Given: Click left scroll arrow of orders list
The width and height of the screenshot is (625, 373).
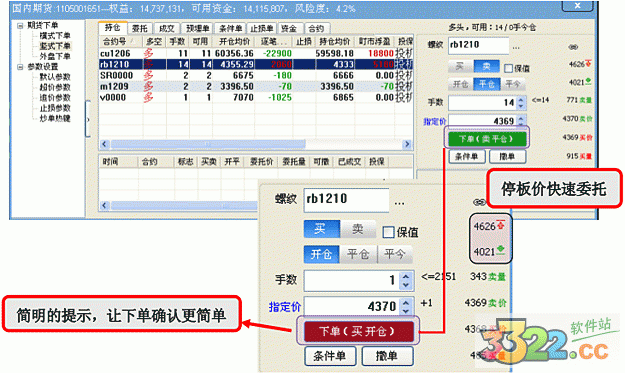Looking at the screenshot, I should coord(104,206).
